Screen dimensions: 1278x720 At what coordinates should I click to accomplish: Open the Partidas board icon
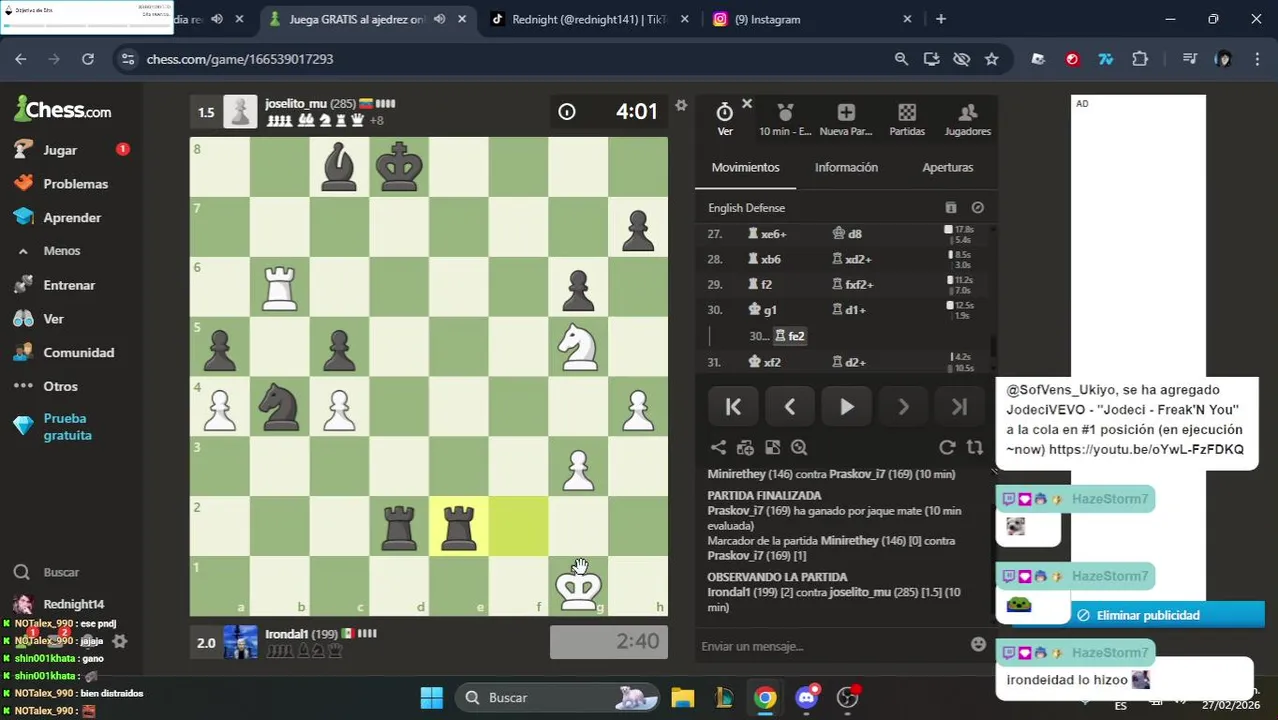907,118
